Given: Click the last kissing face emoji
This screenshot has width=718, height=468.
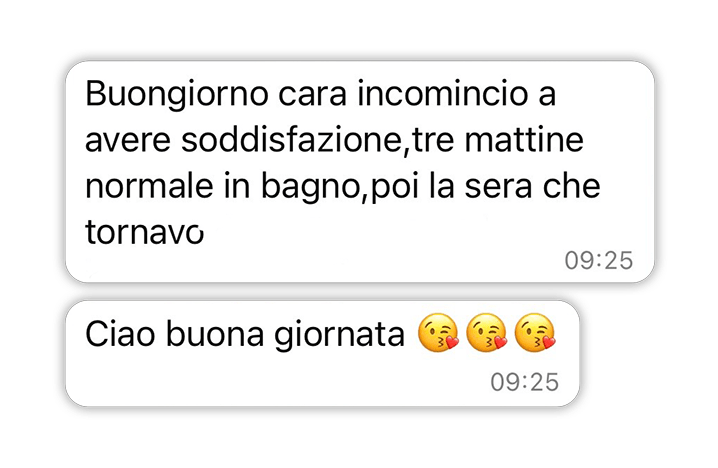Looking at the screenshot, I should click(535, 333).
